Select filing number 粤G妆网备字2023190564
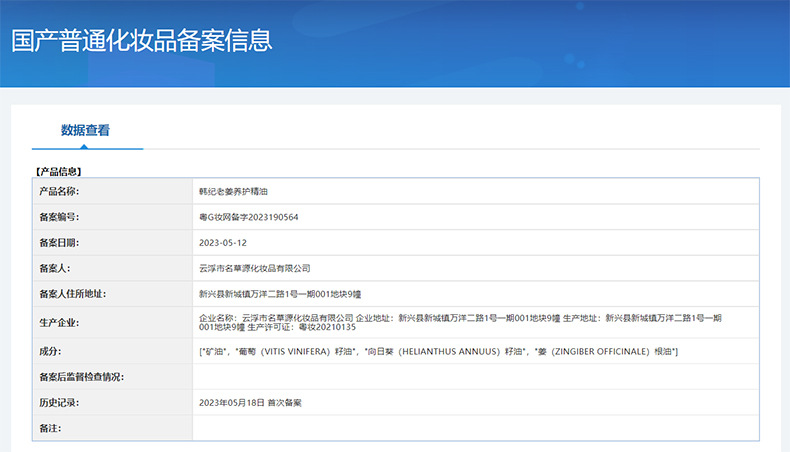This screenshot has width=790, height=452. click(x=248, y=217)
